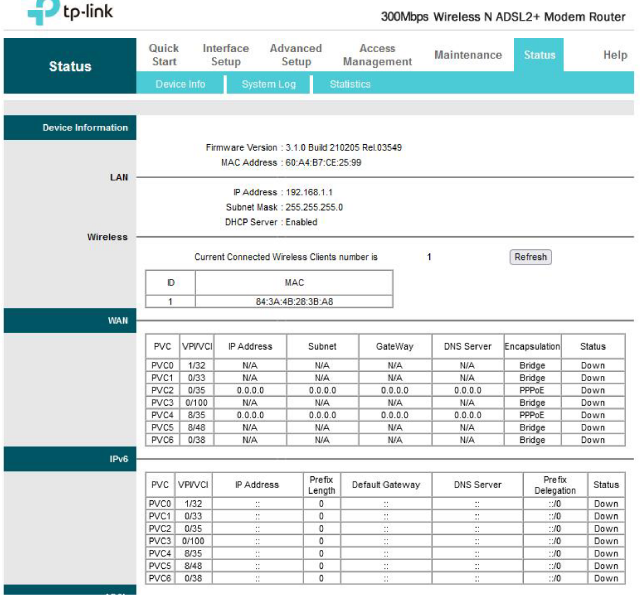Select the PVC2 row in the WAN table
The width and height of the screenshot is (640, 602).
click(162, 391)
